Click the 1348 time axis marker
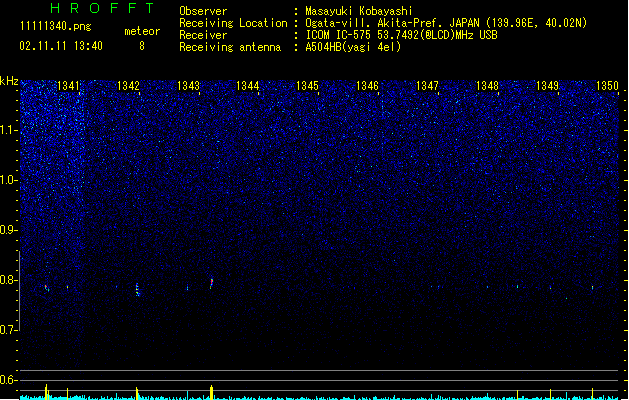Image resolution: width=629 pixels, height=400 pixels. (487, 86)
